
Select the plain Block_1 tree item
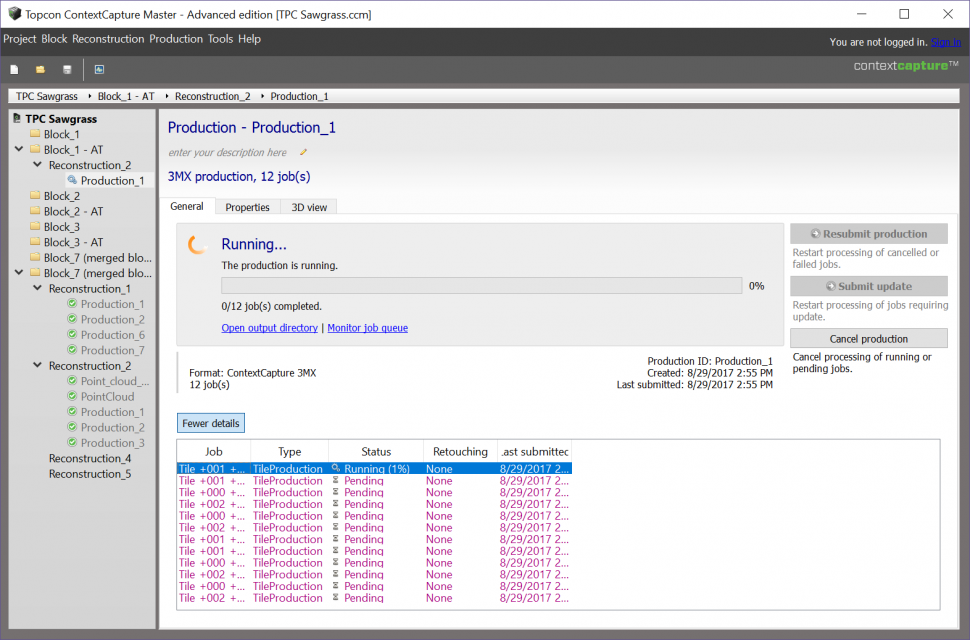(x=61, y=134)
